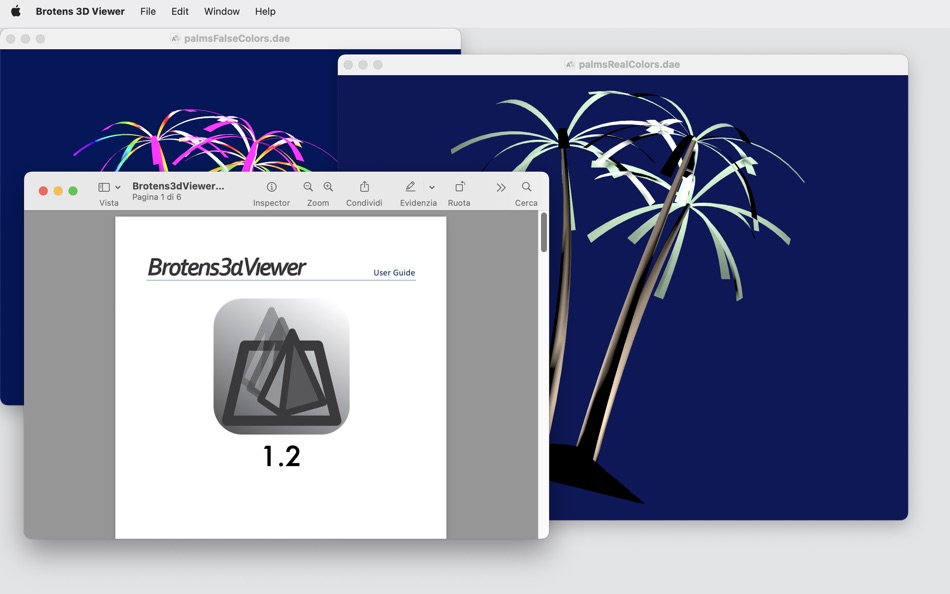The height and width of the screenshot is (594, 950).
Task: Select the Evidenzia highlight pen tool
Action: coord(410,187)
